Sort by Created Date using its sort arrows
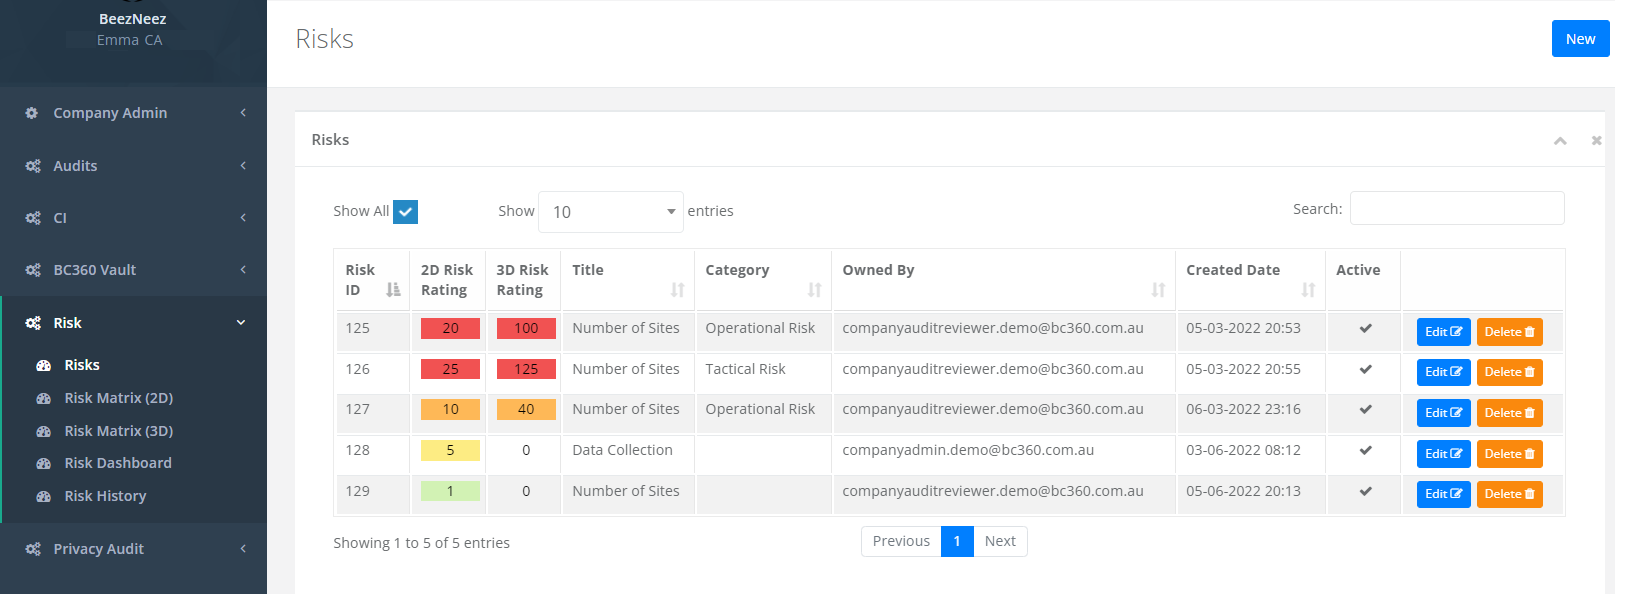 [x=1308, y=290]
